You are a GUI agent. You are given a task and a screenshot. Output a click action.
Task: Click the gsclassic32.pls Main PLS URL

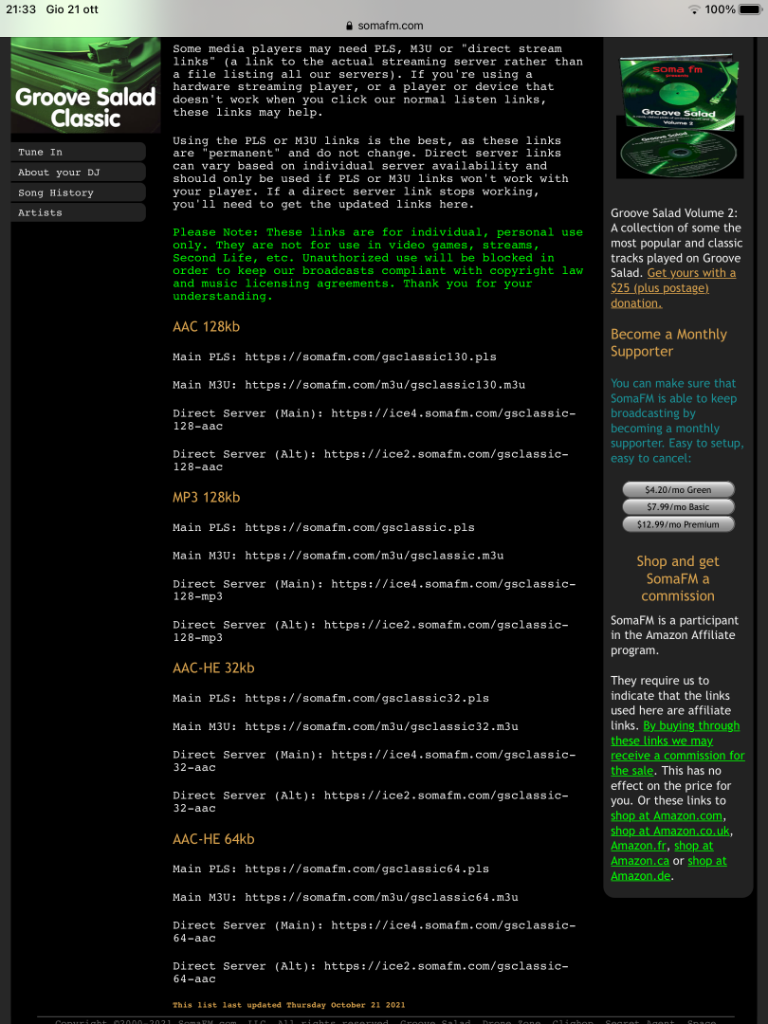(x=367, y=698)
